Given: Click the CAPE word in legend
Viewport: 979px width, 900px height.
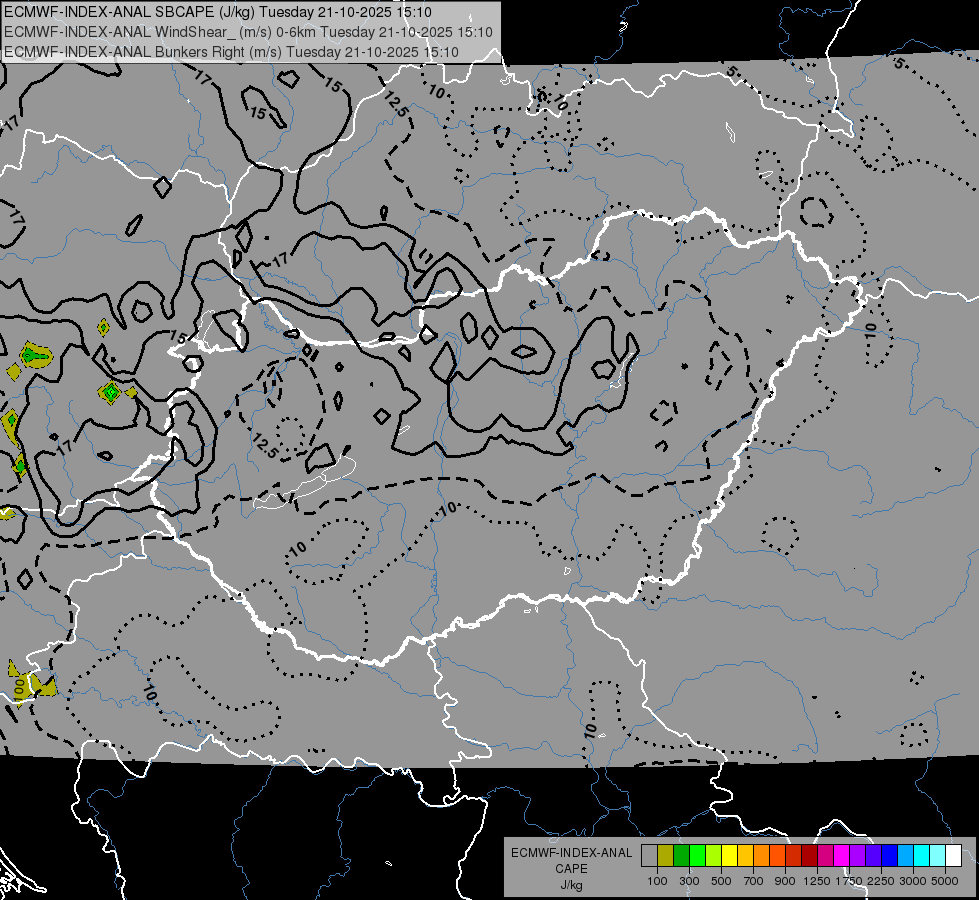Looking at the screenshot, I should (571, 869).
